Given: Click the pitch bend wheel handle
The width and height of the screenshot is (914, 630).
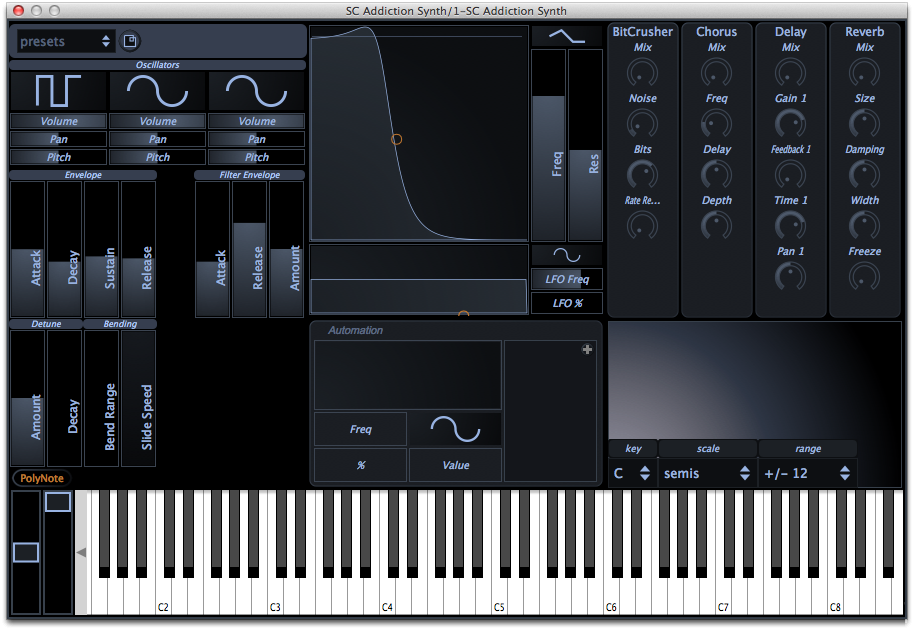Looking at the screenshot, I should click(x=26, y=552).
